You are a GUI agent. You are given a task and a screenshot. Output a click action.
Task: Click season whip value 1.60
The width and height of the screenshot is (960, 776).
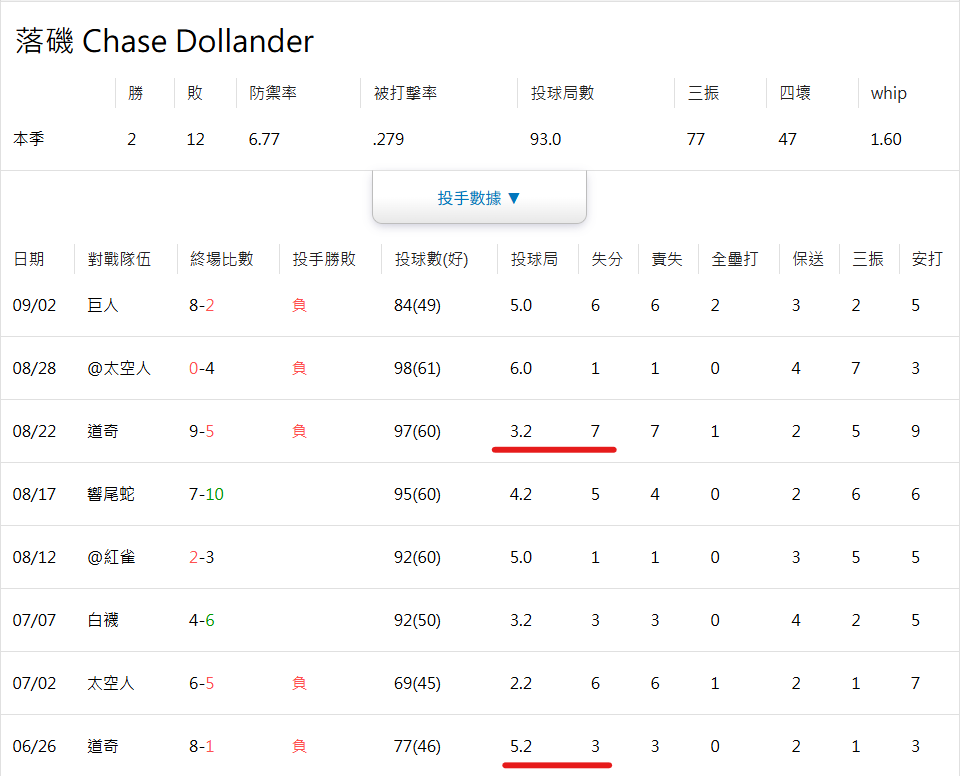coord(886,139)
